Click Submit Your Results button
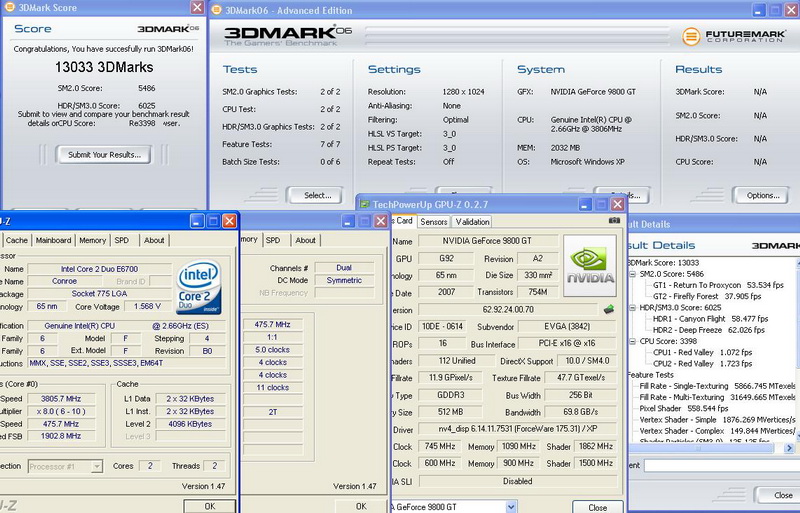This screenshot has width=800, height=513. click(104, 155)
